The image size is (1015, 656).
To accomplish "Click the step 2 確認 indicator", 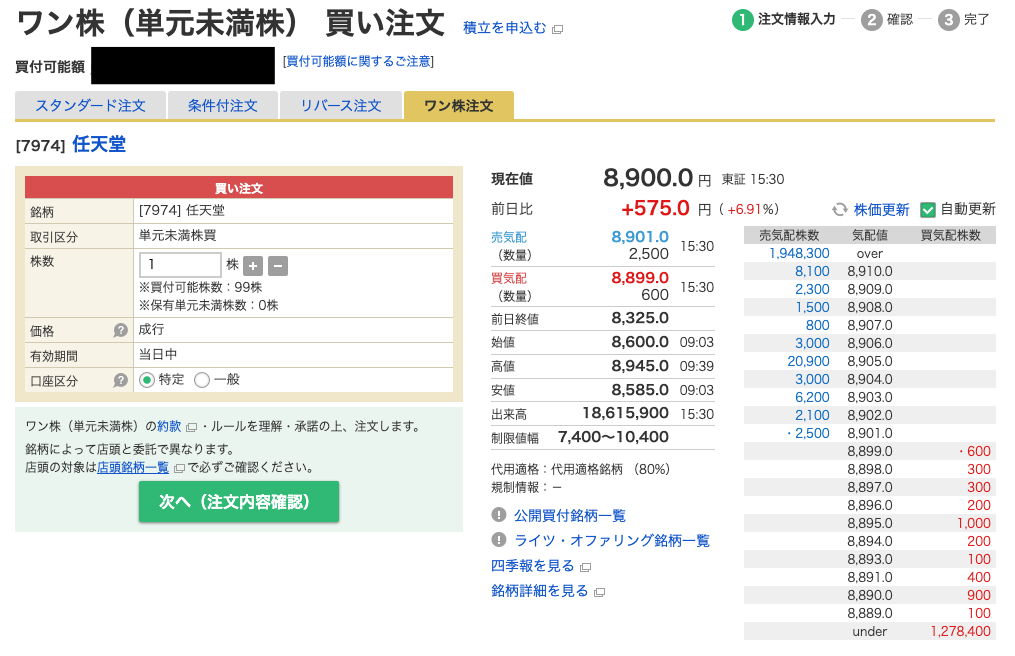I will (x=887, y=19).
